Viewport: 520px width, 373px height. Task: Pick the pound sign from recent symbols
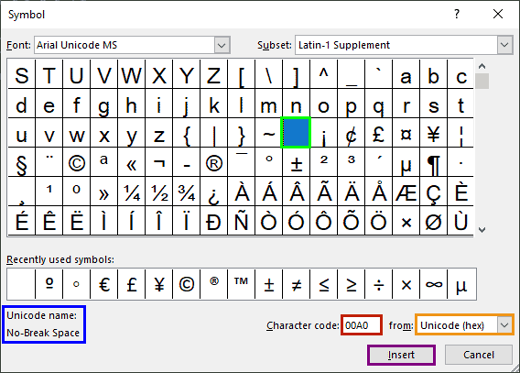pos(131,284)
